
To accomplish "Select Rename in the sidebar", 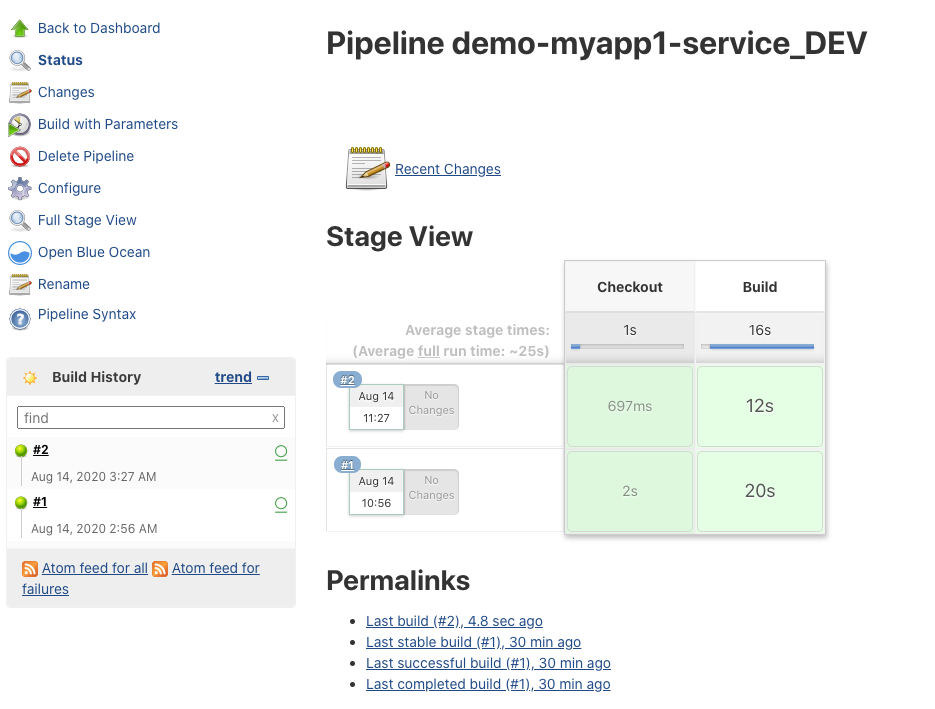I will pos(64,284).
